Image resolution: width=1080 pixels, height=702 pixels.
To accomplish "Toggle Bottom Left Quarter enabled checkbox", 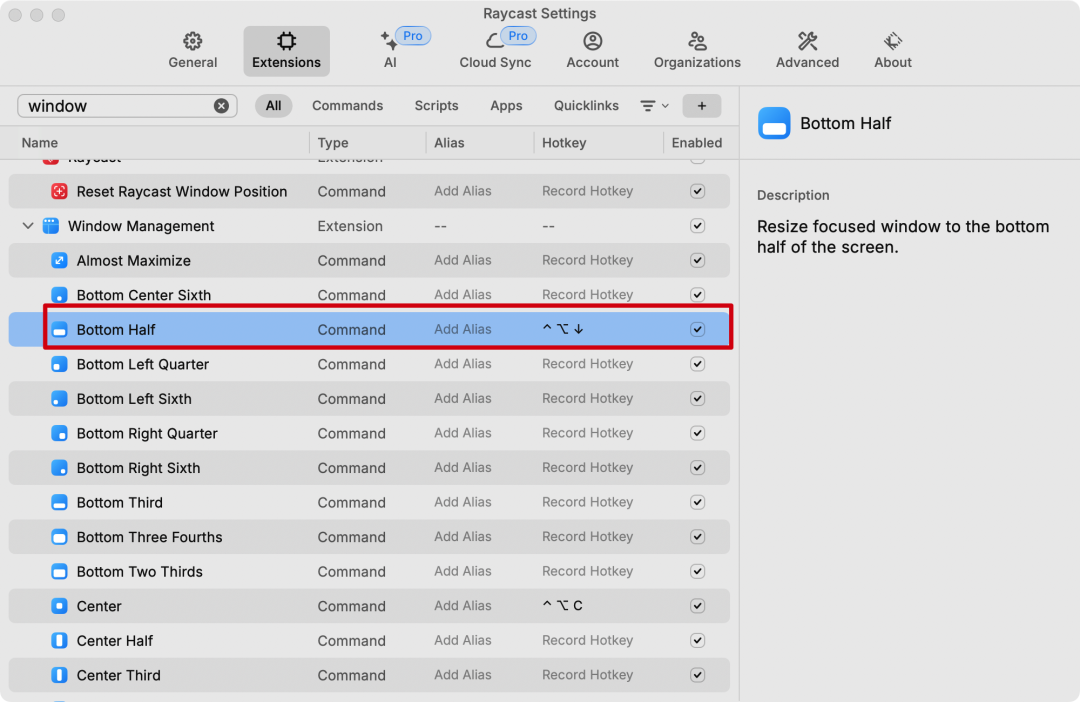I will [x=697, y=364].
